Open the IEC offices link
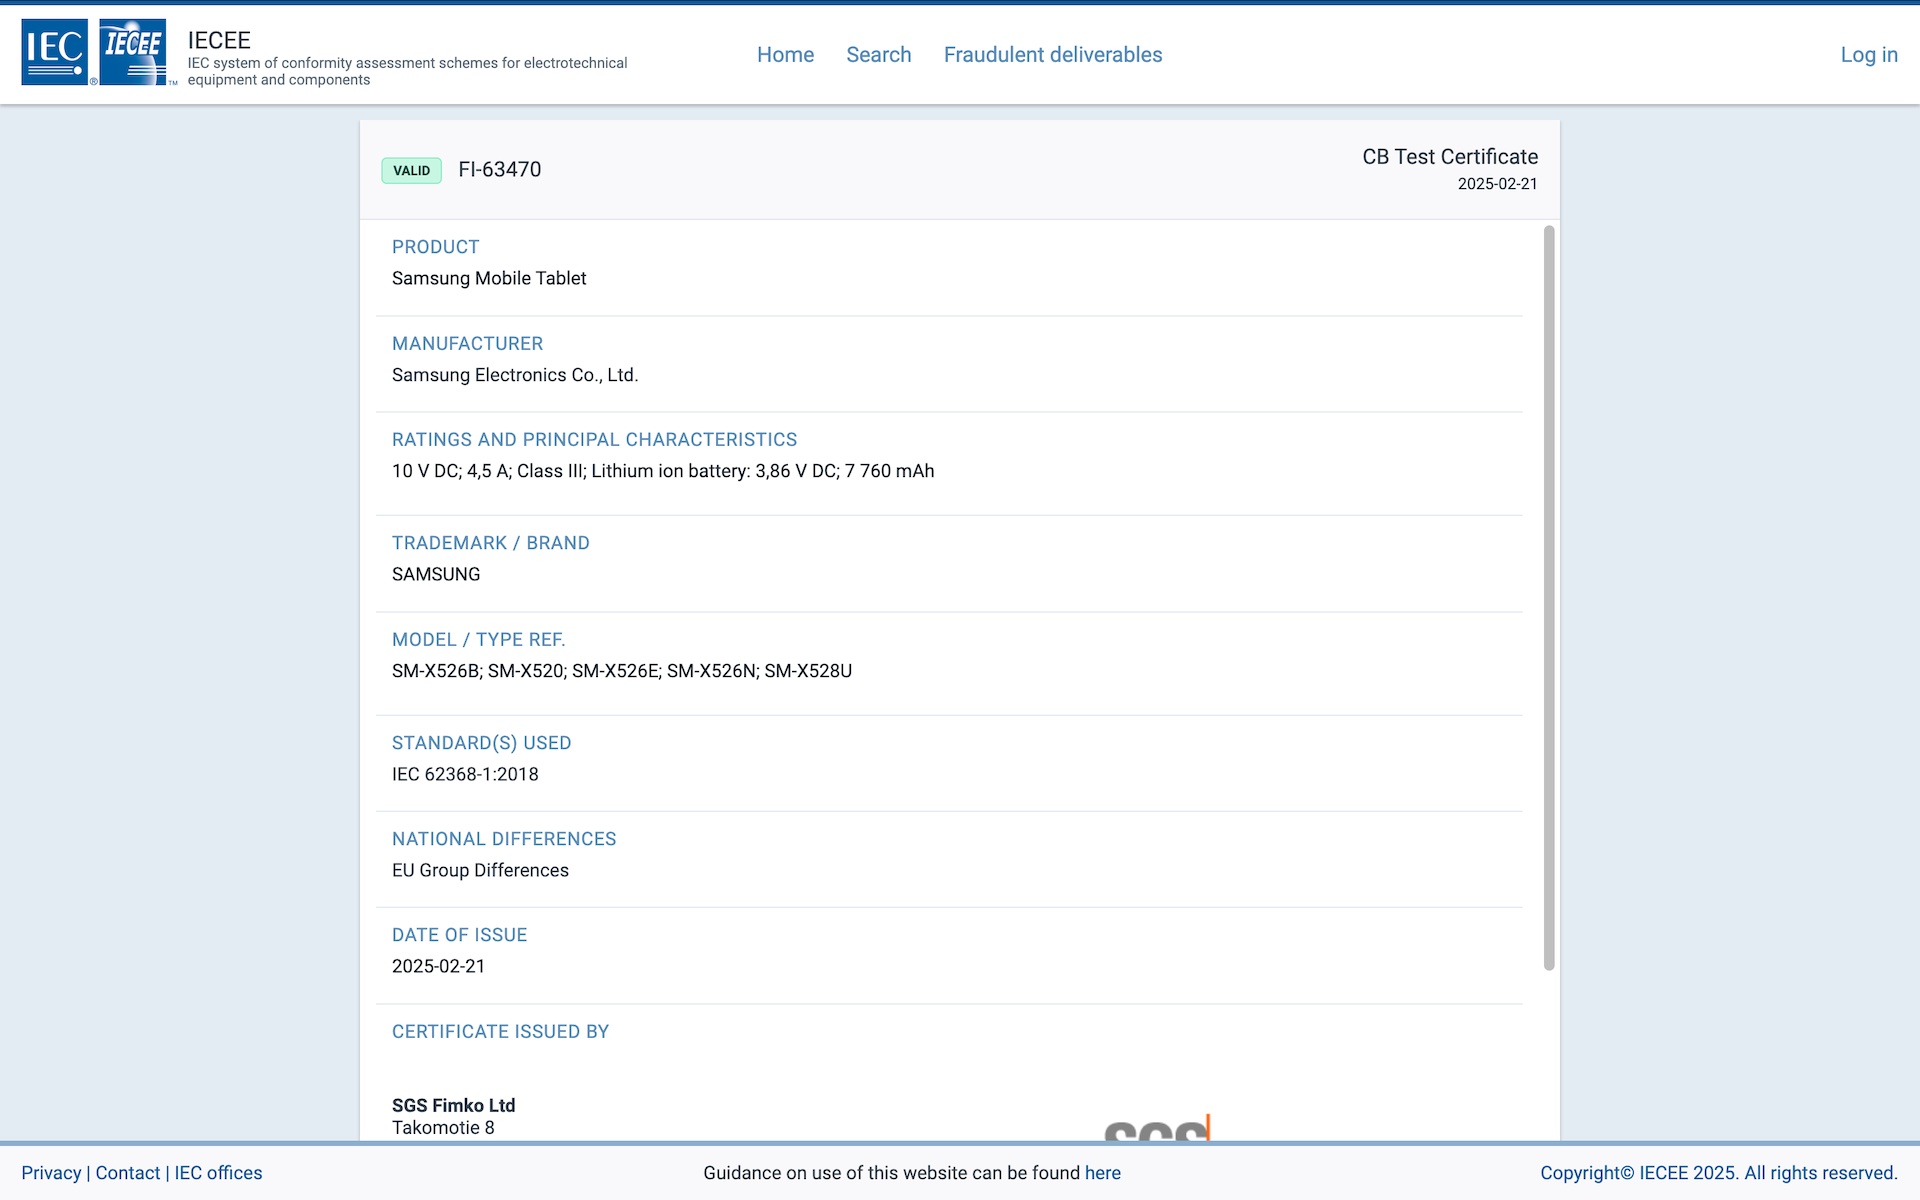 [218, 1173]
